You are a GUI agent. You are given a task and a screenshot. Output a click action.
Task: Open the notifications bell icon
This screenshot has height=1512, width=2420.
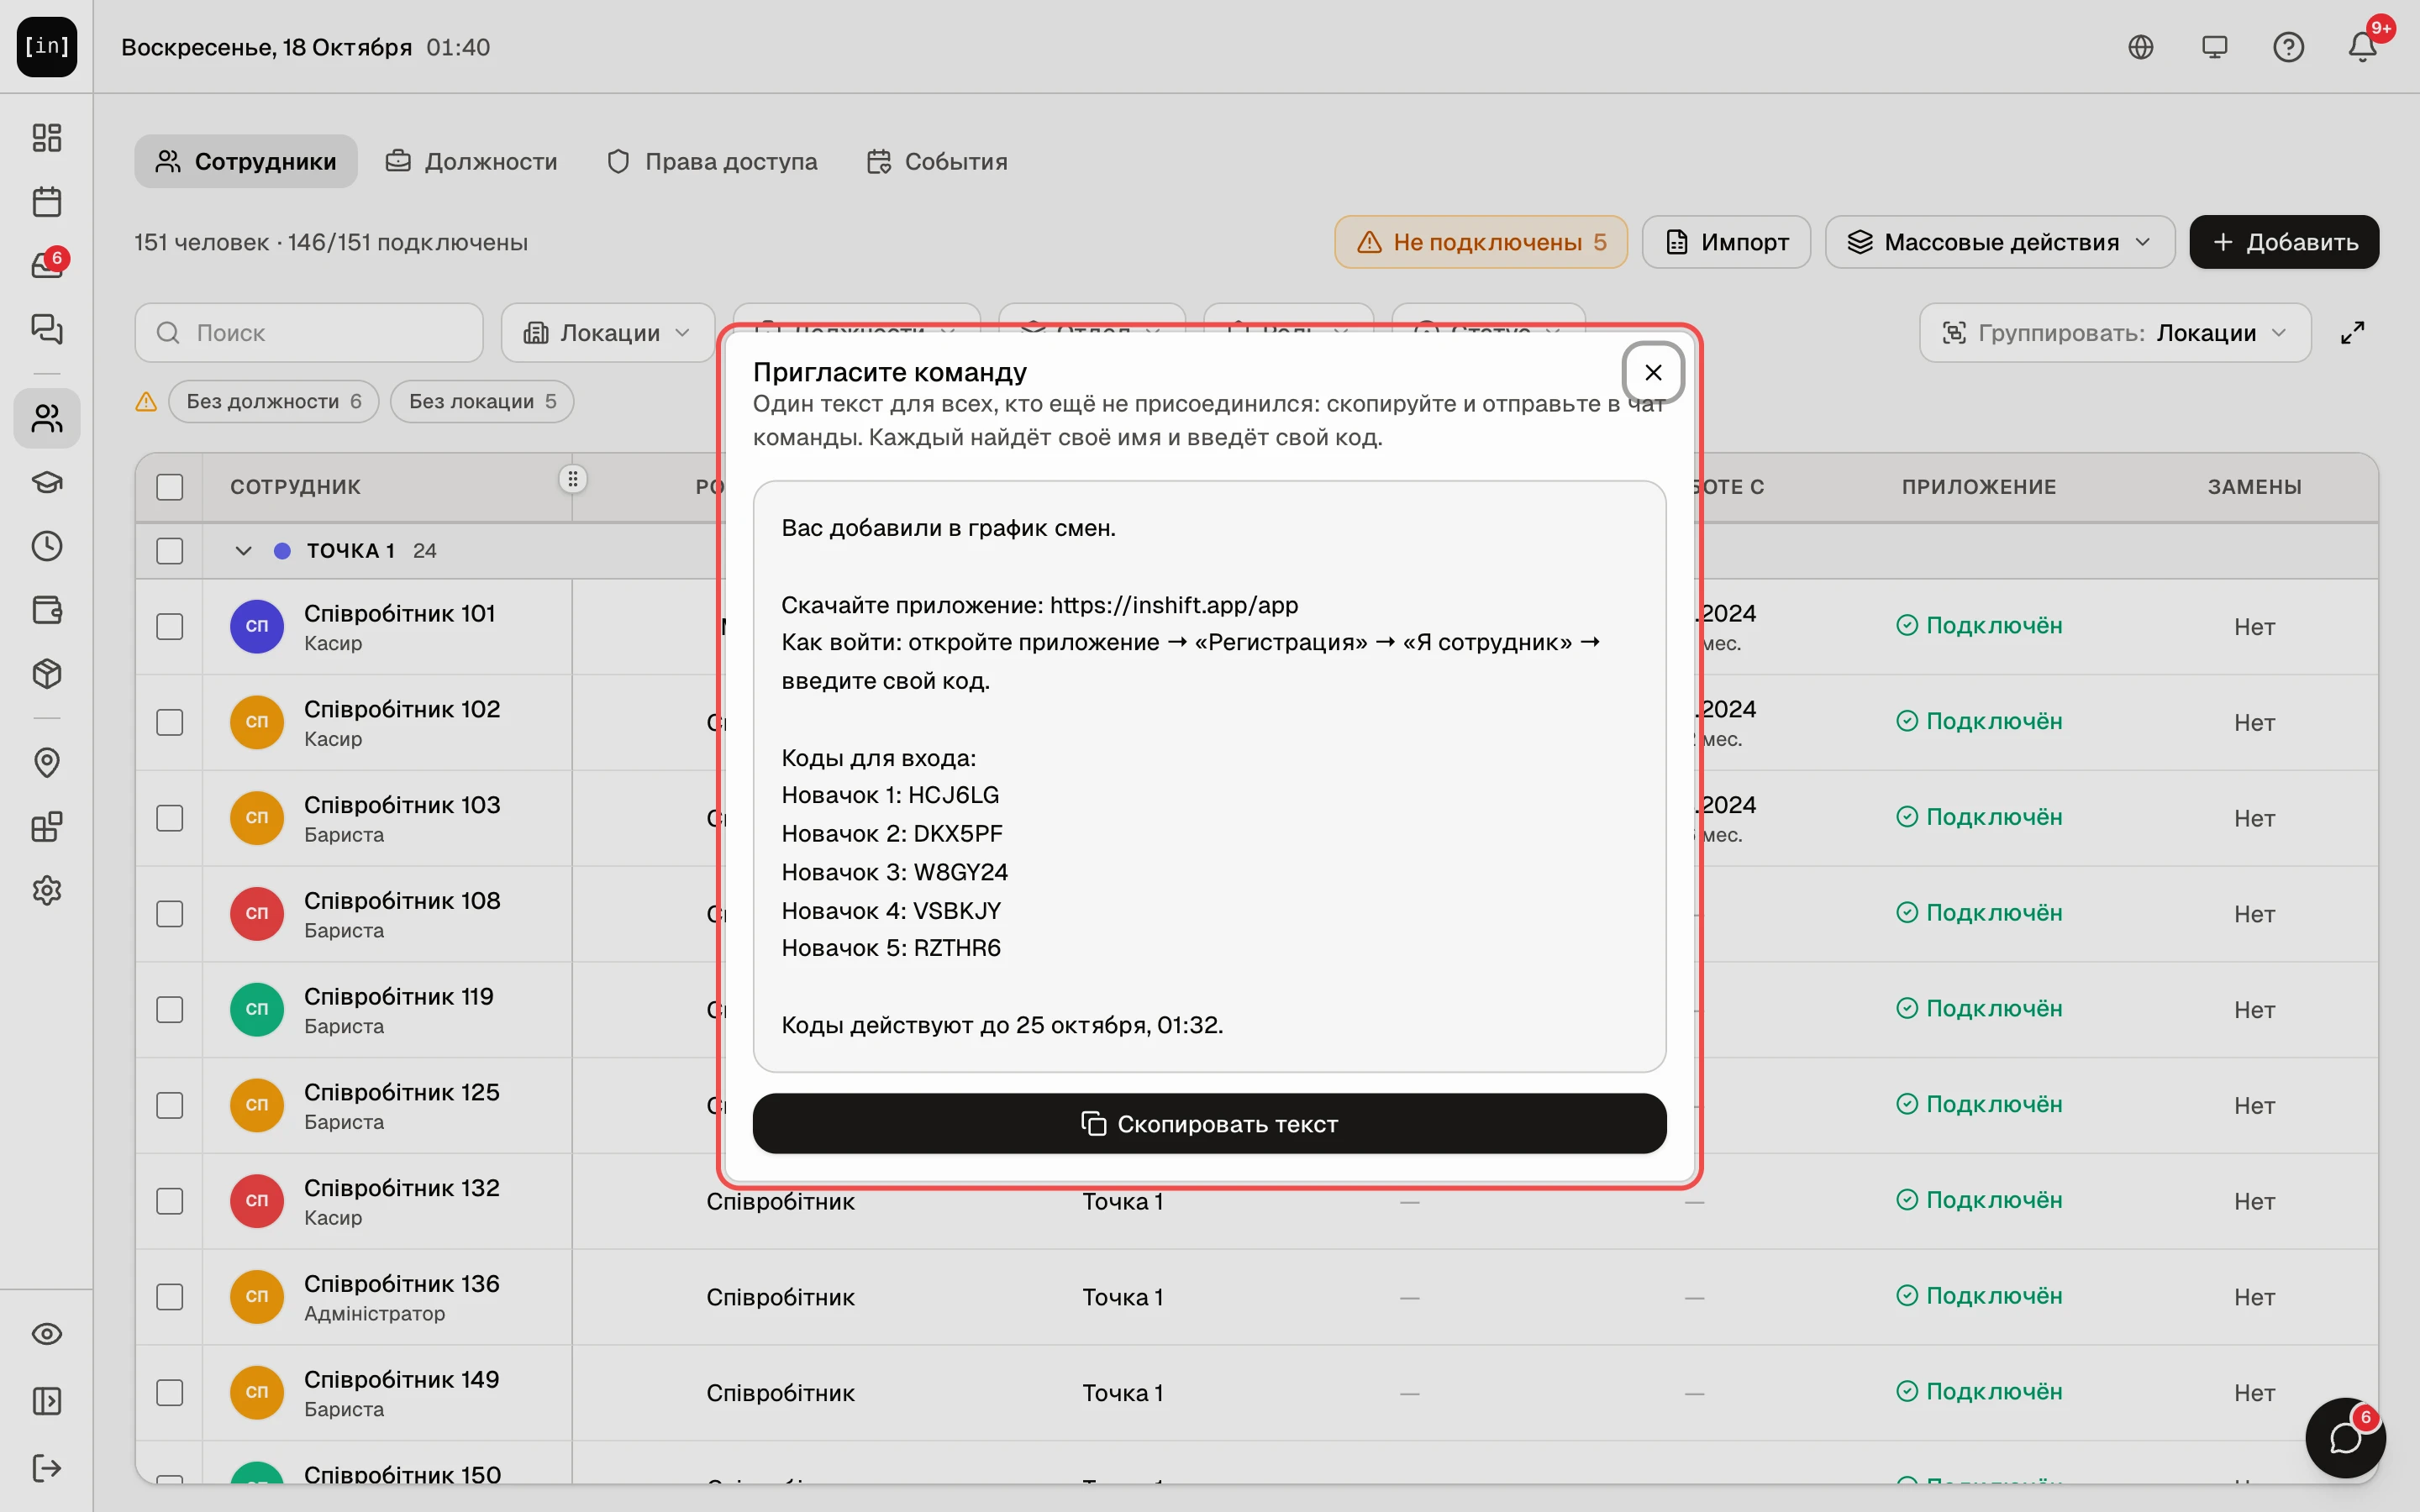pyautogui.click(x=2363, y=47)
